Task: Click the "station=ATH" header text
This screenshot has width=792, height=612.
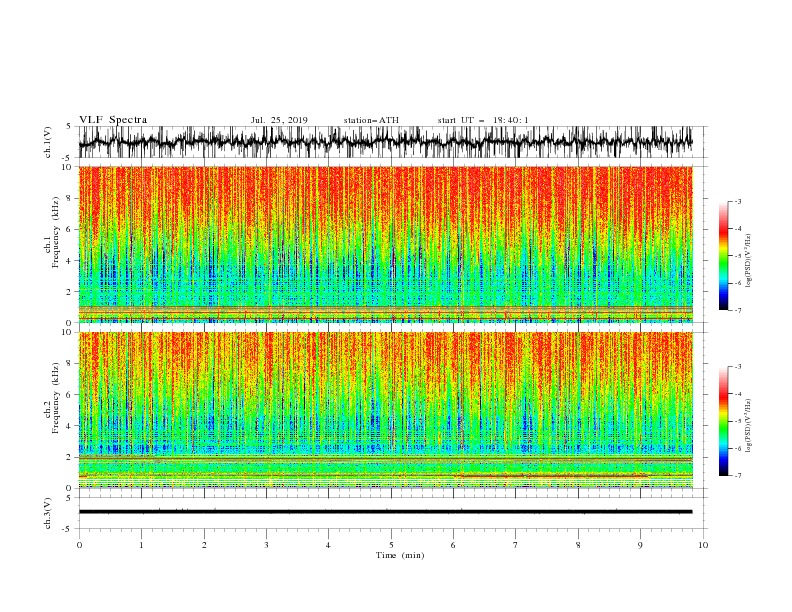Action: pos(371,120)
